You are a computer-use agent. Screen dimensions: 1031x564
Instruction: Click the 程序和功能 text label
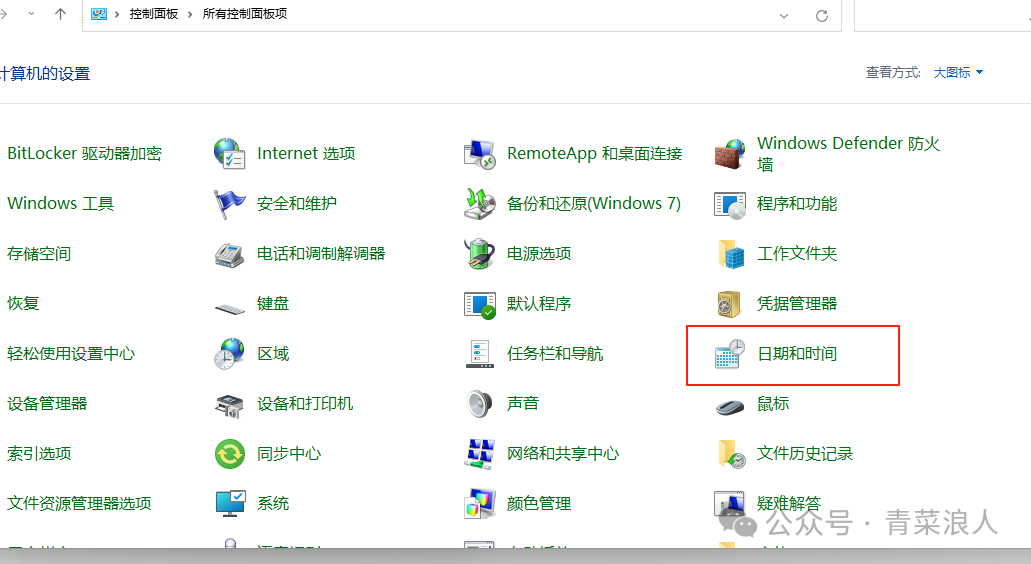point(797,204)
